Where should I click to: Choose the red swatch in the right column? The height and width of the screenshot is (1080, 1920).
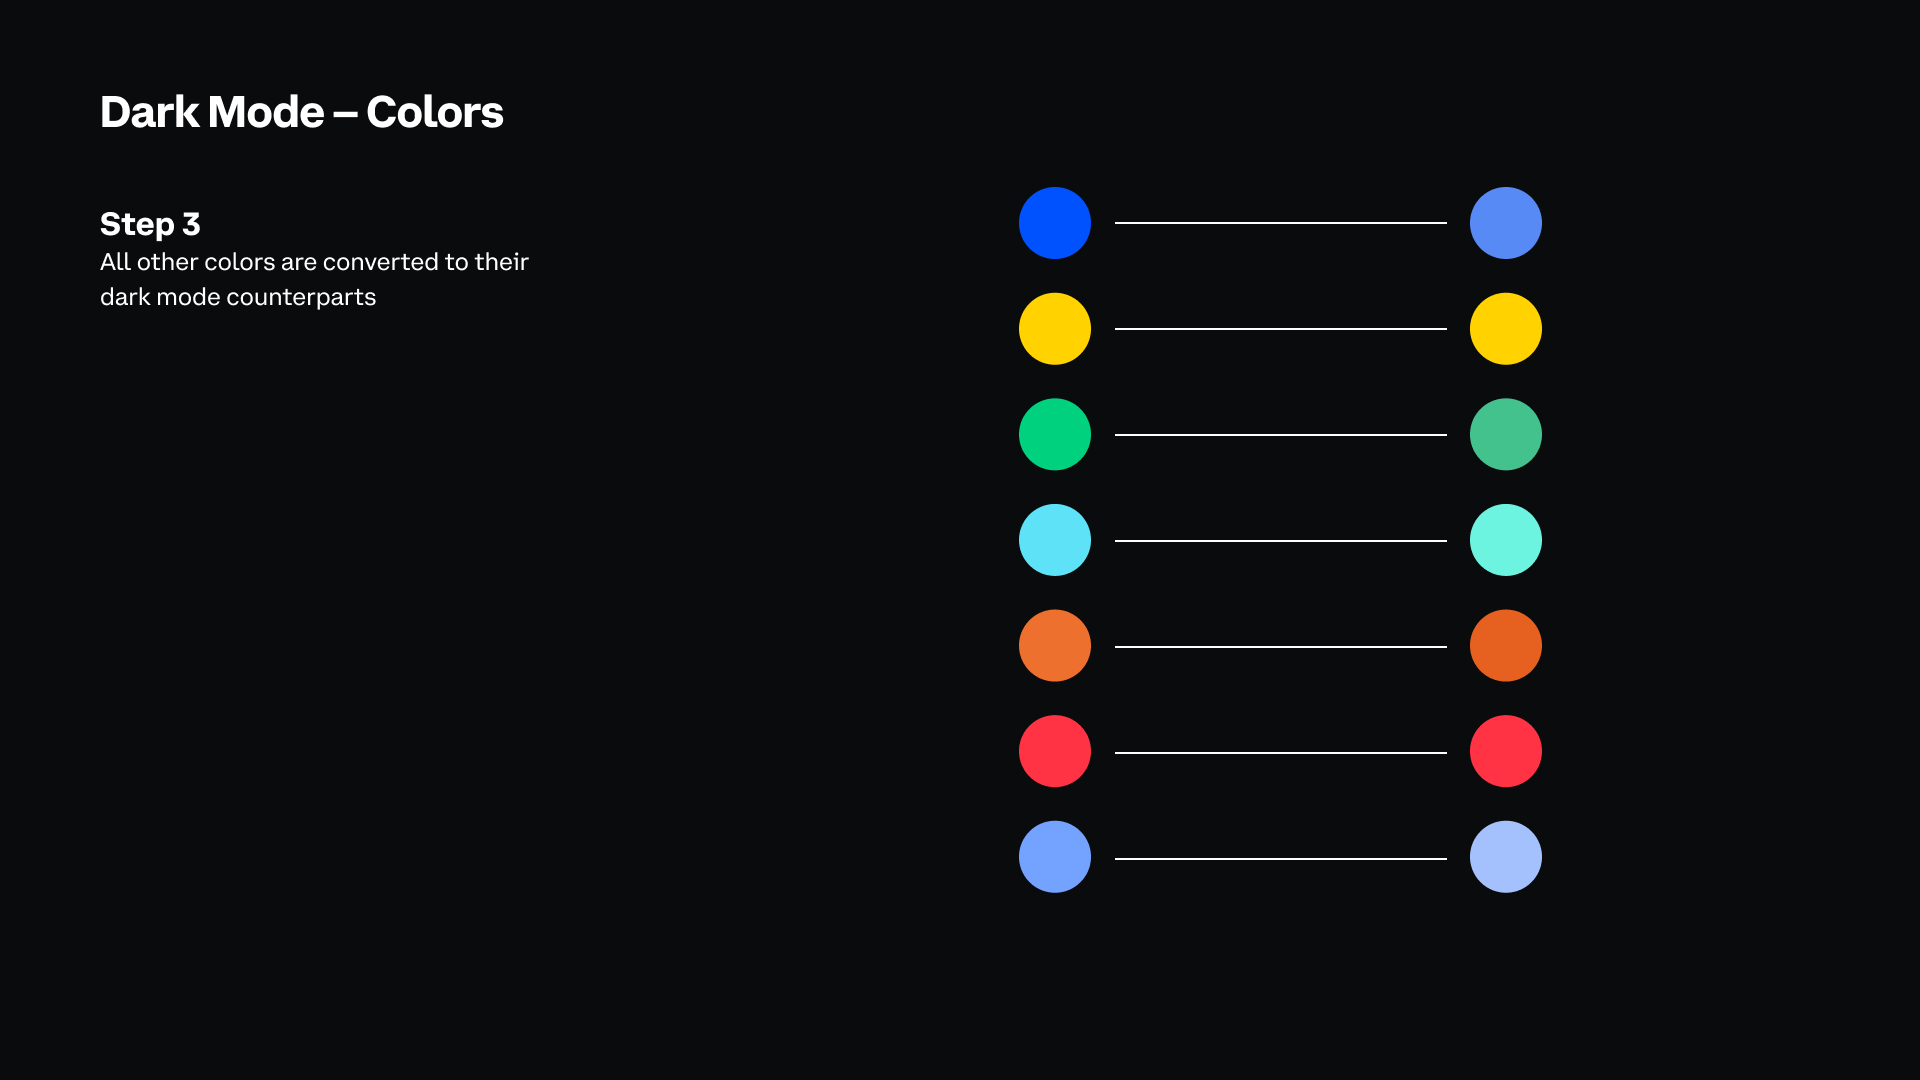click(x=1505, y=751)
